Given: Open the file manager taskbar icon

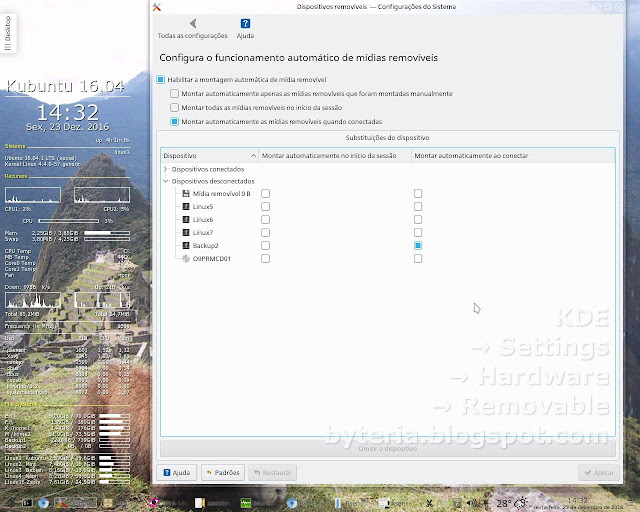Looking at the screenshot, I should click(x=108, y=503).
